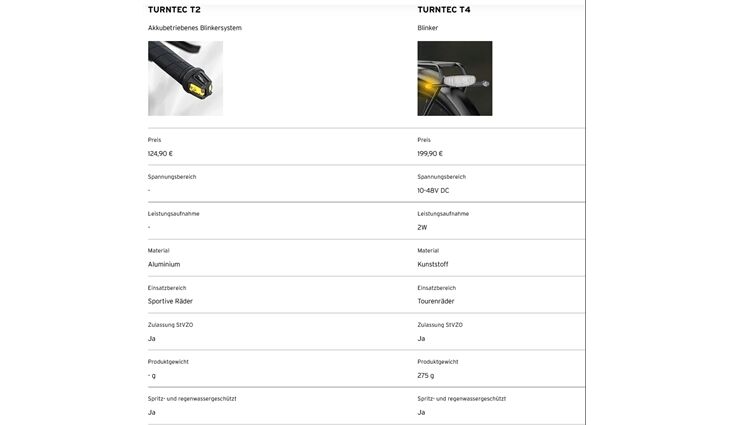Click the Sportive Räder text
This screenshot has height=425, width=730.
[x=170, y=301]
